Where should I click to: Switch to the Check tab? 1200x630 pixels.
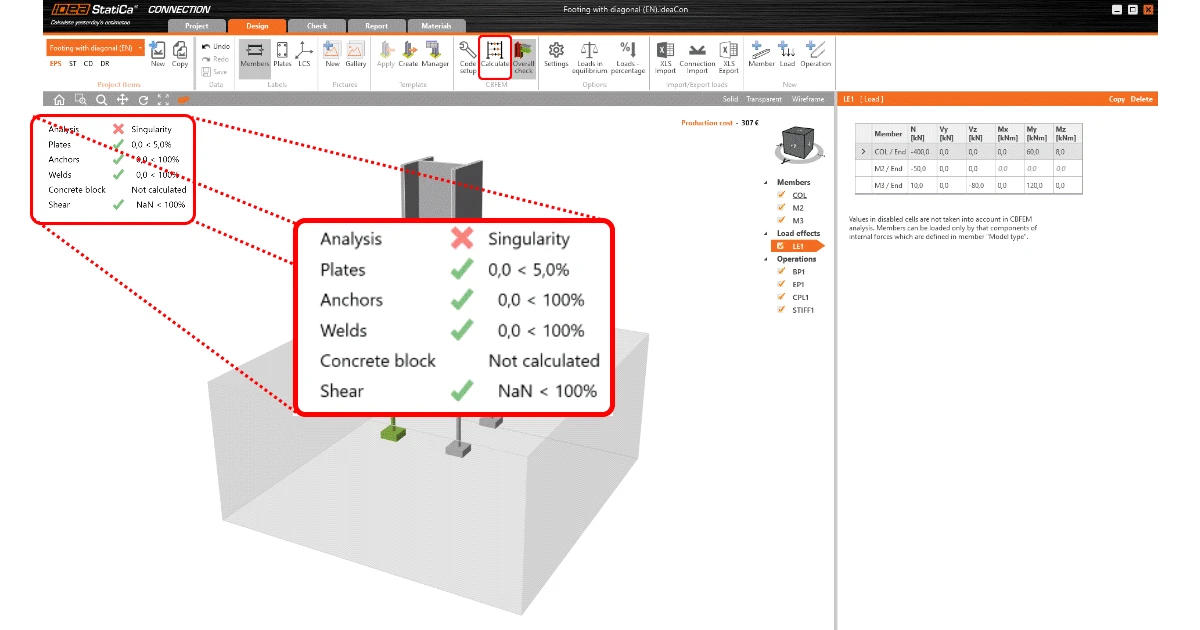[316, 26]
